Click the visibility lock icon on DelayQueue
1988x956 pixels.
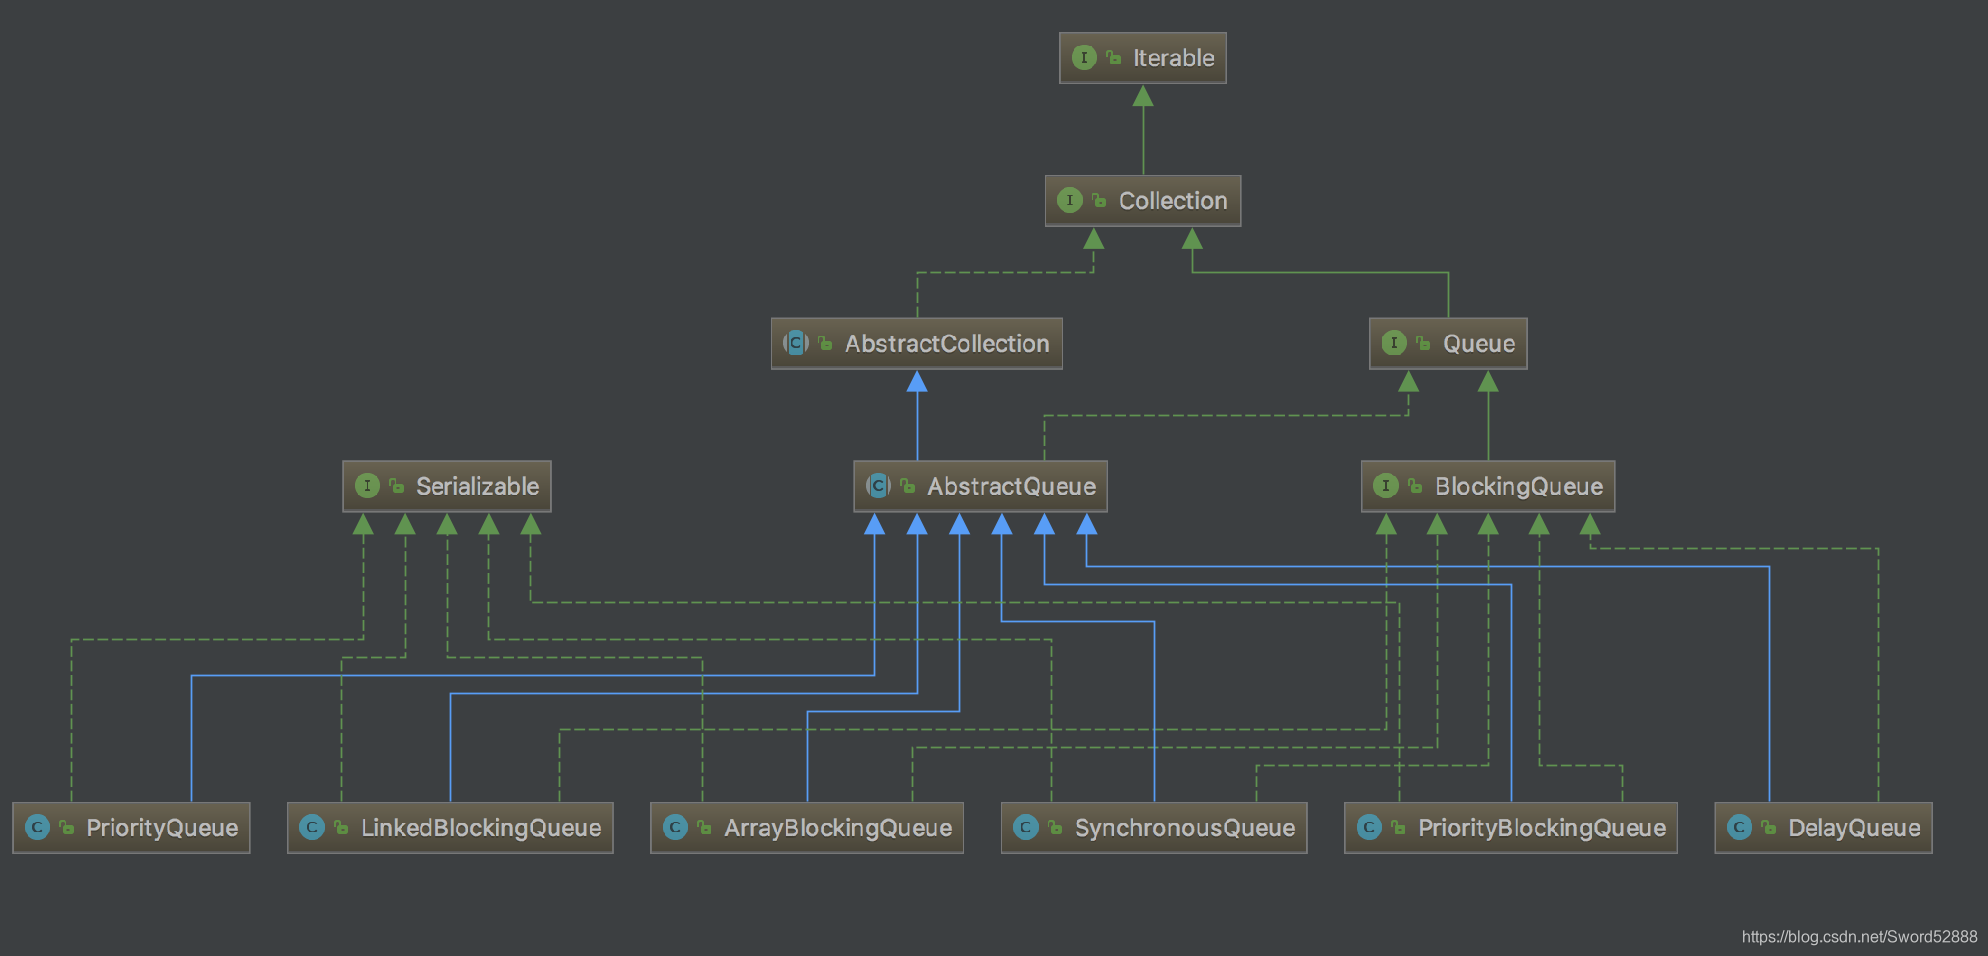pyautogui.click(x=1768, y=828)
